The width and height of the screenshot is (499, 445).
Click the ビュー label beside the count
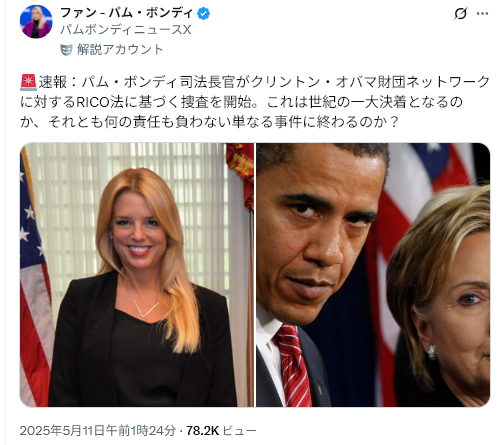coord(239,431)
